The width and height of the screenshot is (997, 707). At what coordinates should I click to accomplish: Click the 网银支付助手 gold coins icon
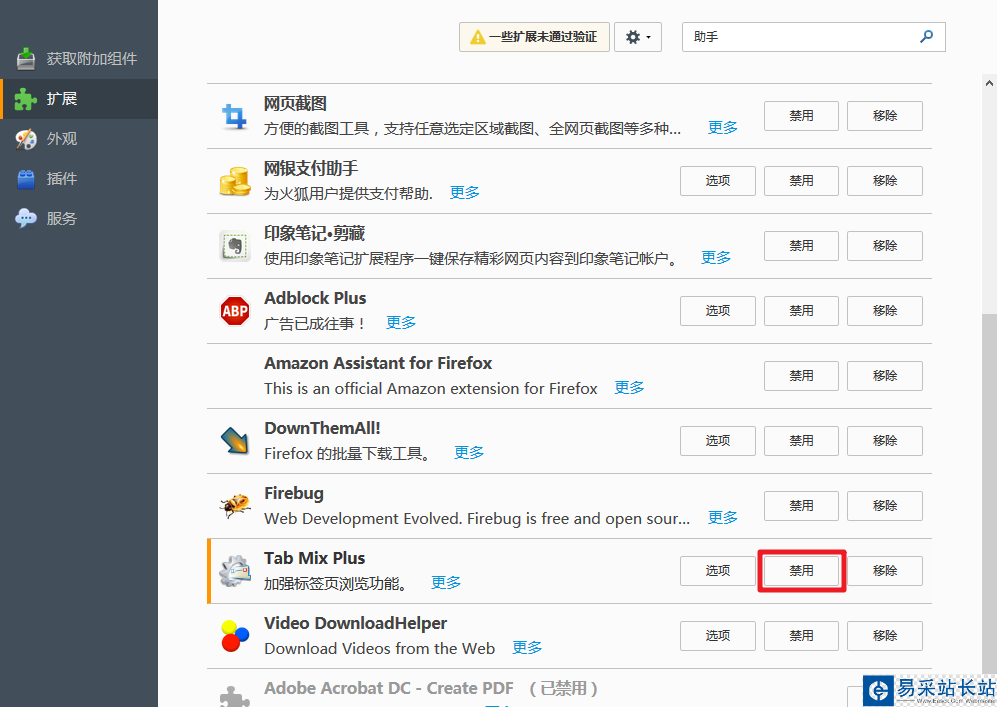click(x=235, y=181)
